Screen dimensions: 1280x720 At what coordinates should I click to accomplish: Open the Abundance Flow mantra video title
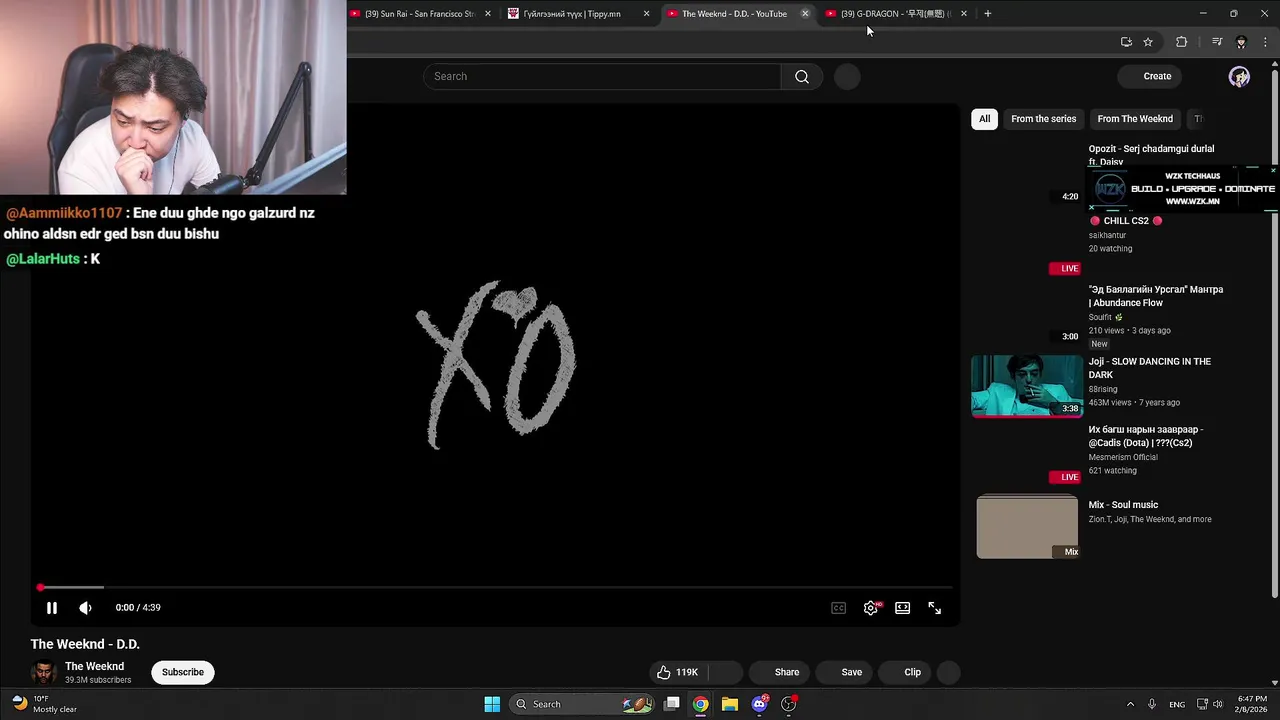pyautogui.click(x=1156, y=296)
